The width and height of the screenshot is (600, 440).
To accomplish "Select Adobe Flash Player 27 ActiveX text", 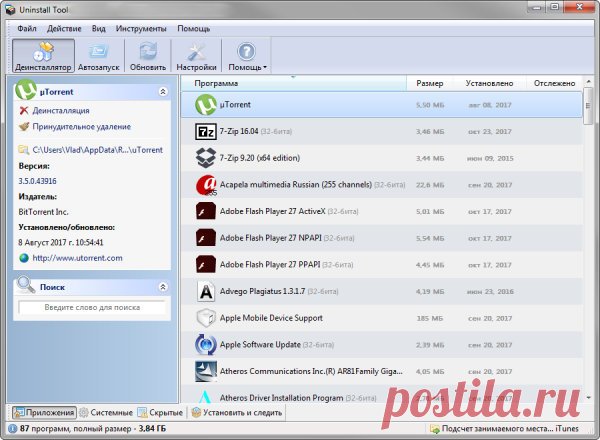I will [x=272, y=211].
